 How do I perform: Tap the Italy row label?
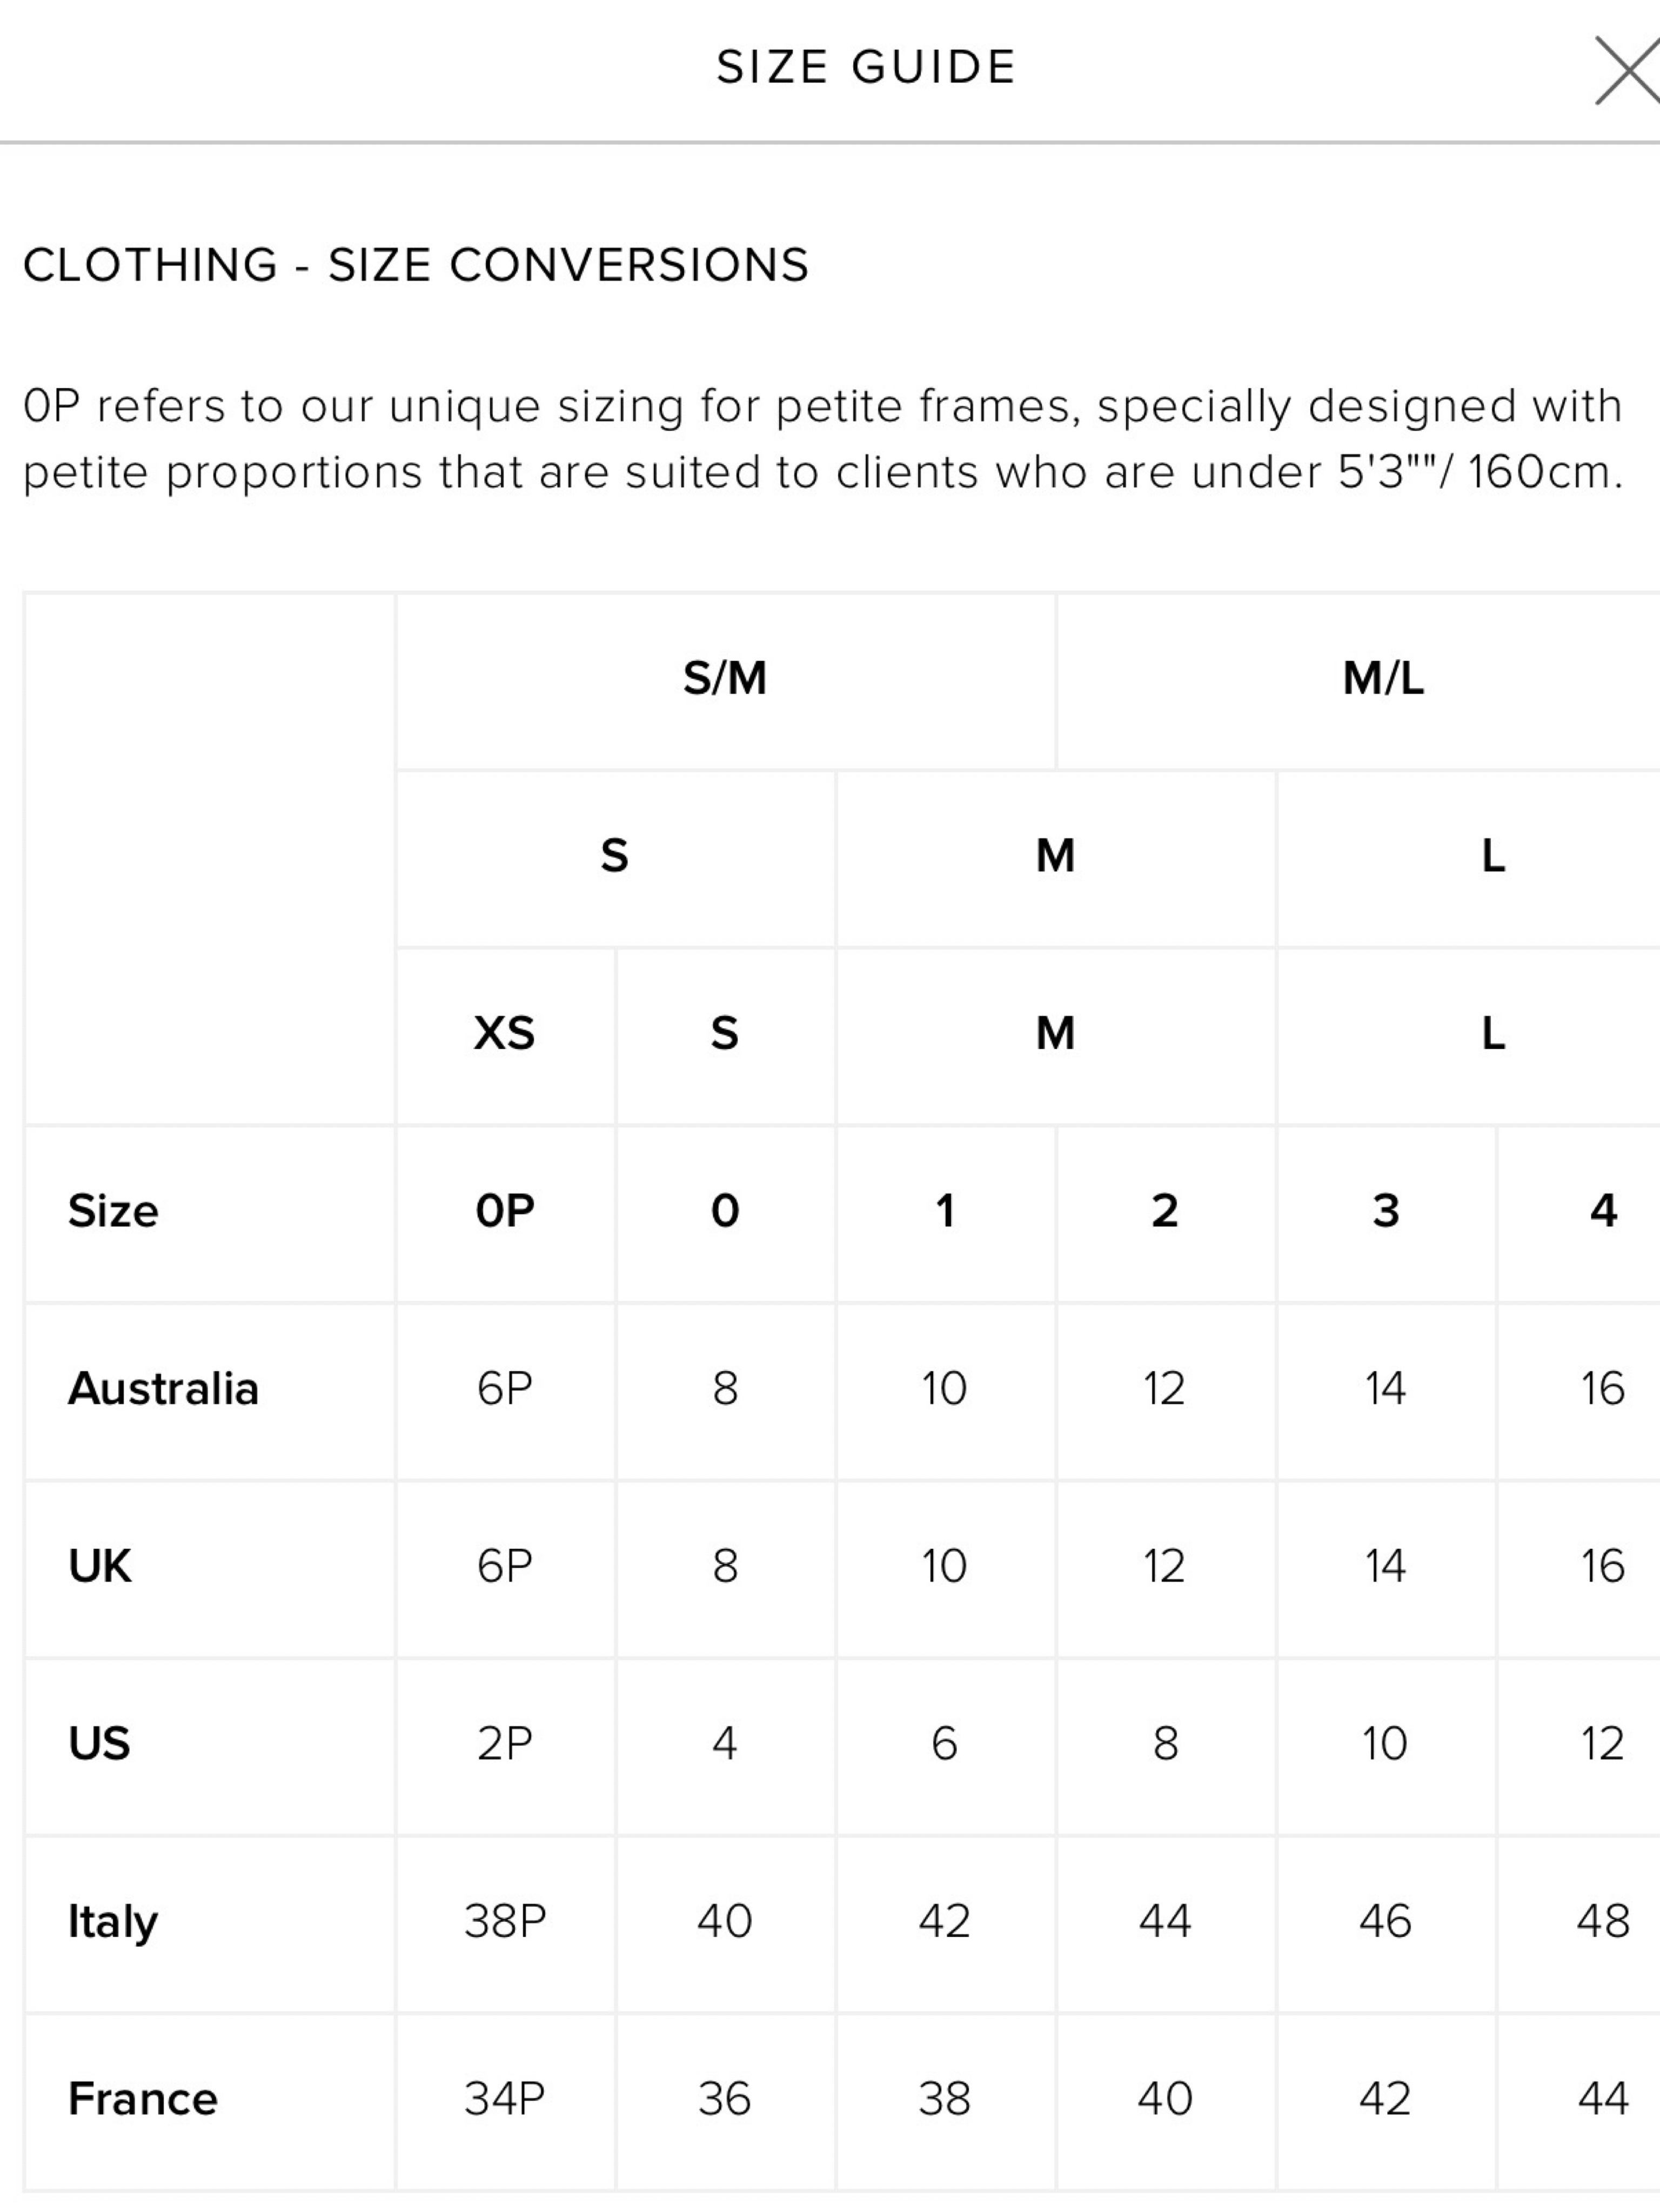113,1922
